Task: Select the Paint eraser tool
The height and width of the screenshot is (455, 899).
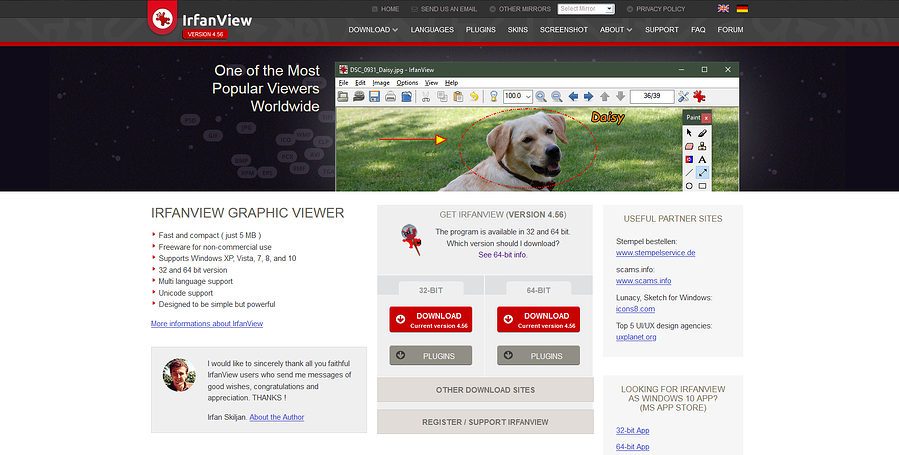Action: click(x=689, y=146)
